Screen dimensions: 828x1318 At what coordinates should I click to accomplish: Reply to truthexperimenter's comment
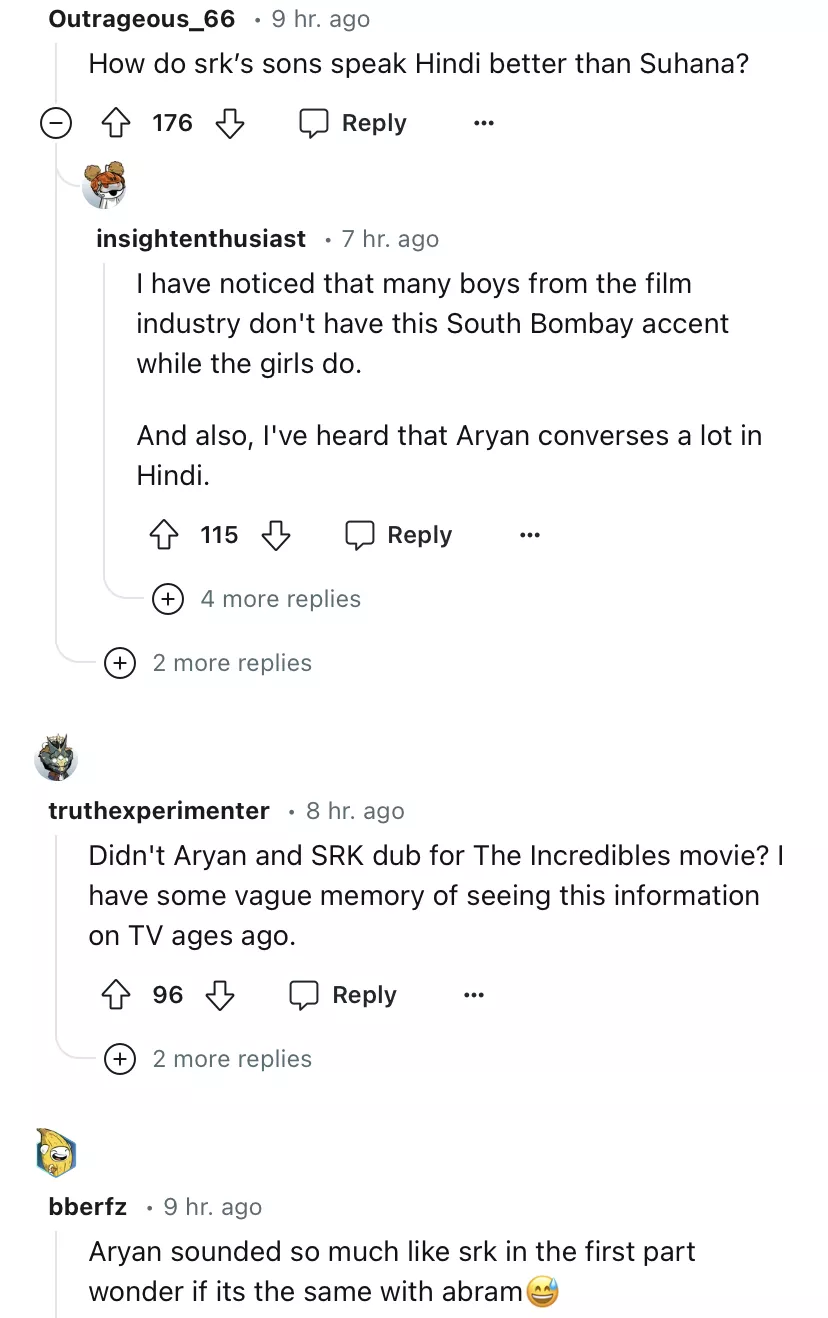click(x=344, y=995)
